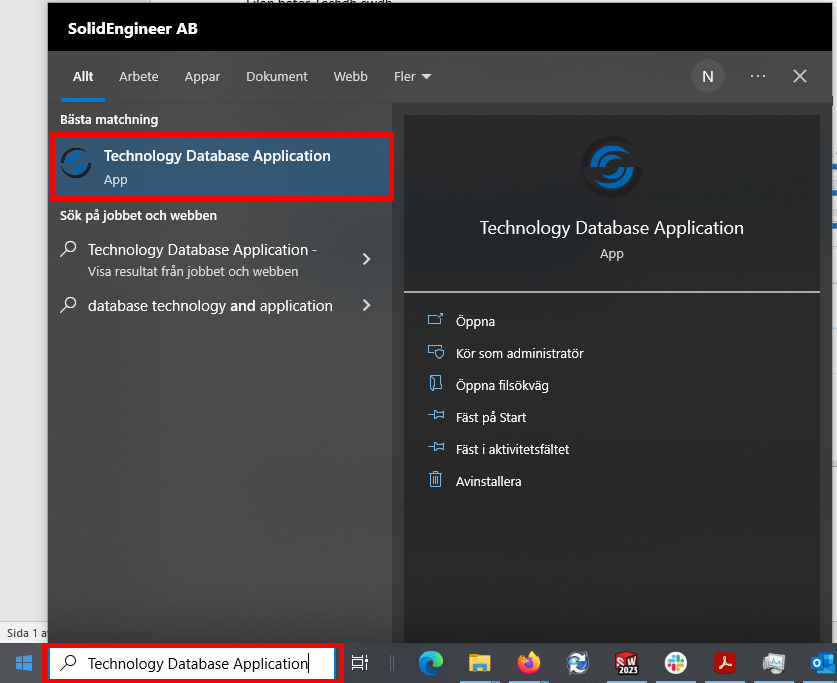Launch Adobe Acrobat from the taskbar
The width and height of the screenshot is (837, 683).
(x=724, y=663)
